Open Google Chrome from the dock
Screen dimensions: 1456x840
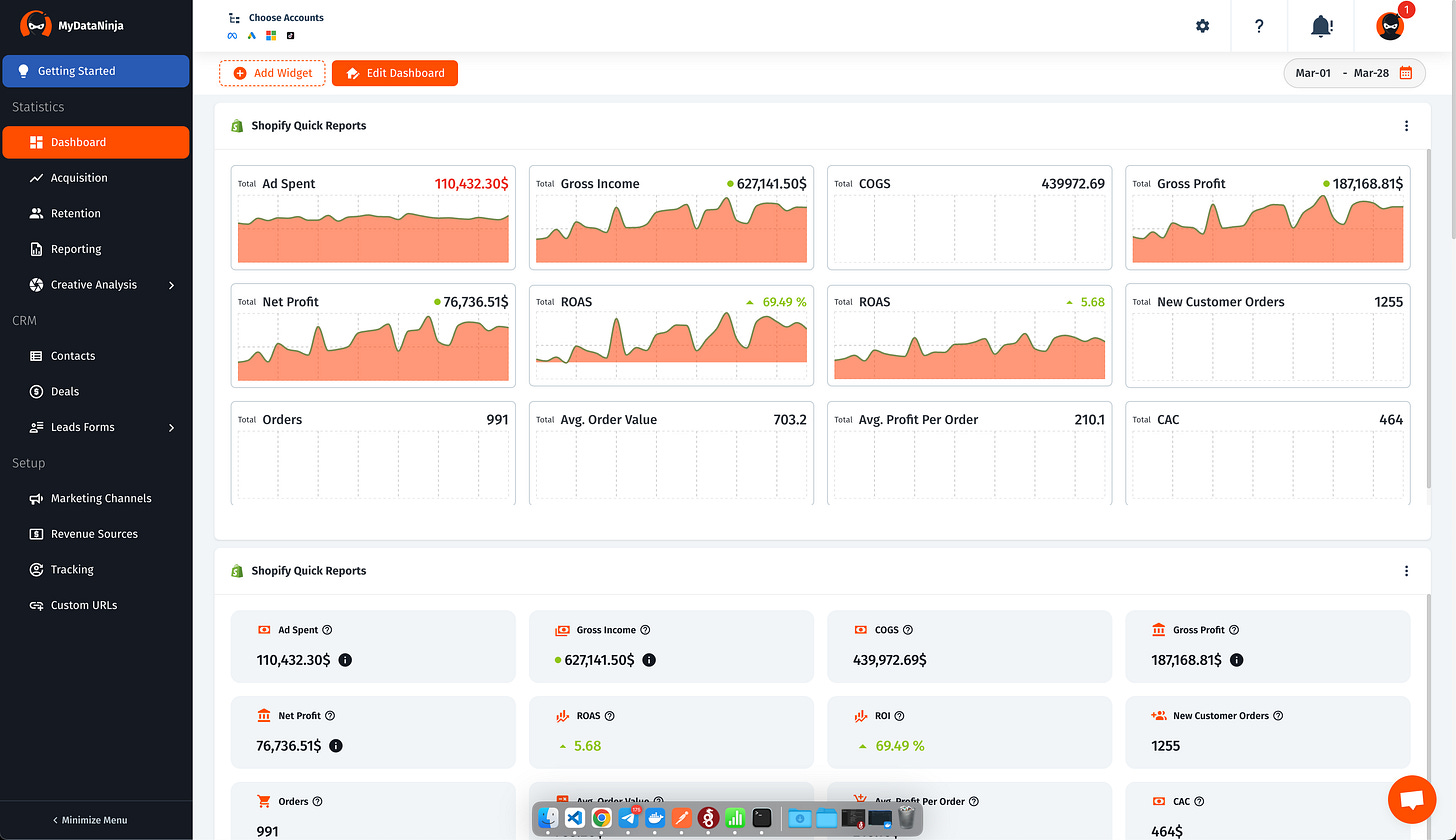click(602, 818)
